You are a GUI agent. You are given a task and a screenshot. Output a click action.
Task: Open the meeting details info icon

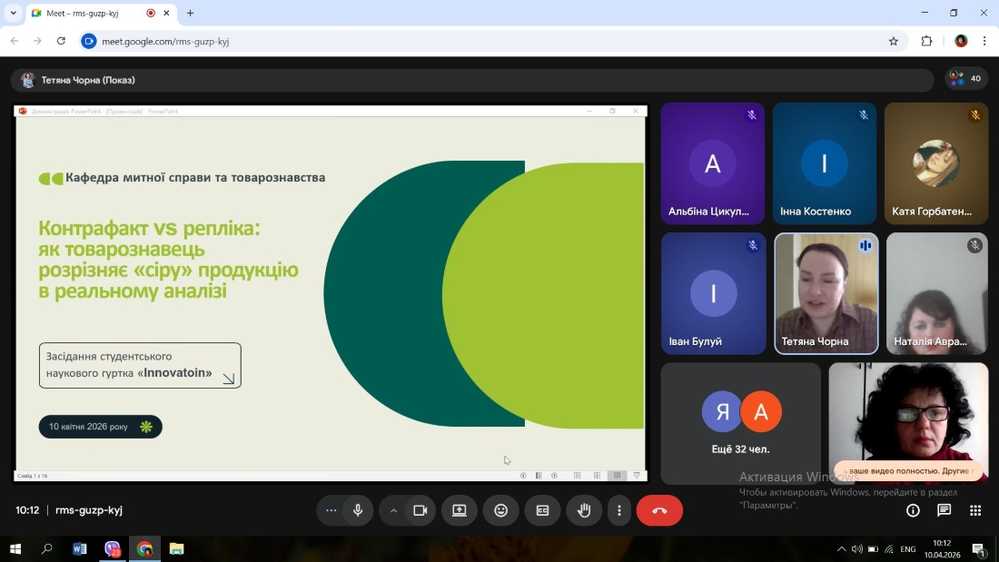(x=912, y=510)
